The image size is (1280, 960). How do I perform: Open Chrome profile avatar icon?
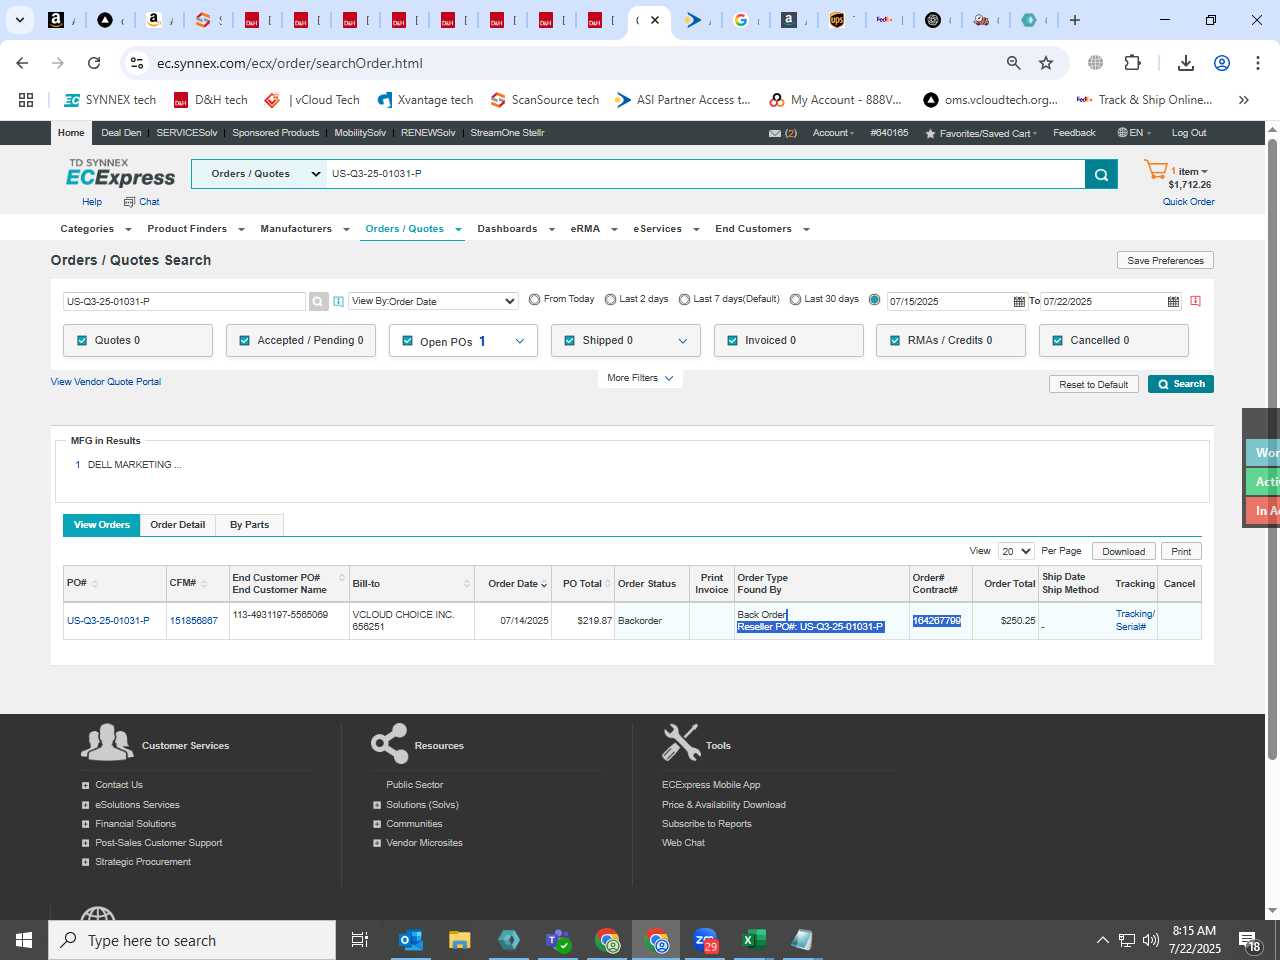(x=1222, y=63)
